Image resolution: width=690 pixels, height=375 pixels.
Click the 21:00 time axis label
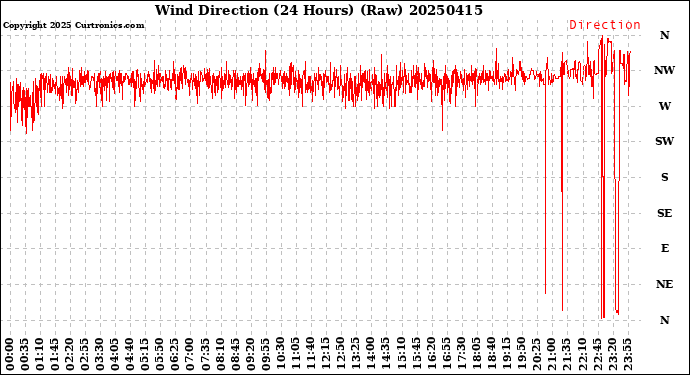(551, 355)
